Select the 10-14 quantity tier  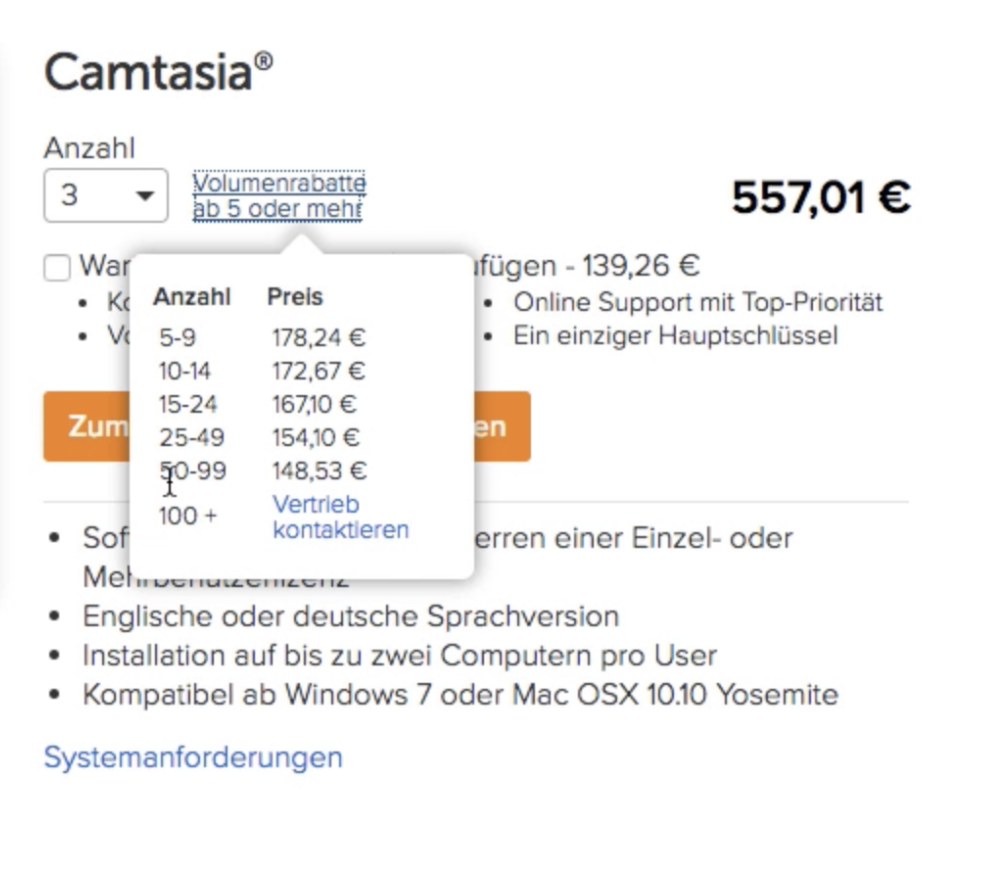[x=184, y=371]
